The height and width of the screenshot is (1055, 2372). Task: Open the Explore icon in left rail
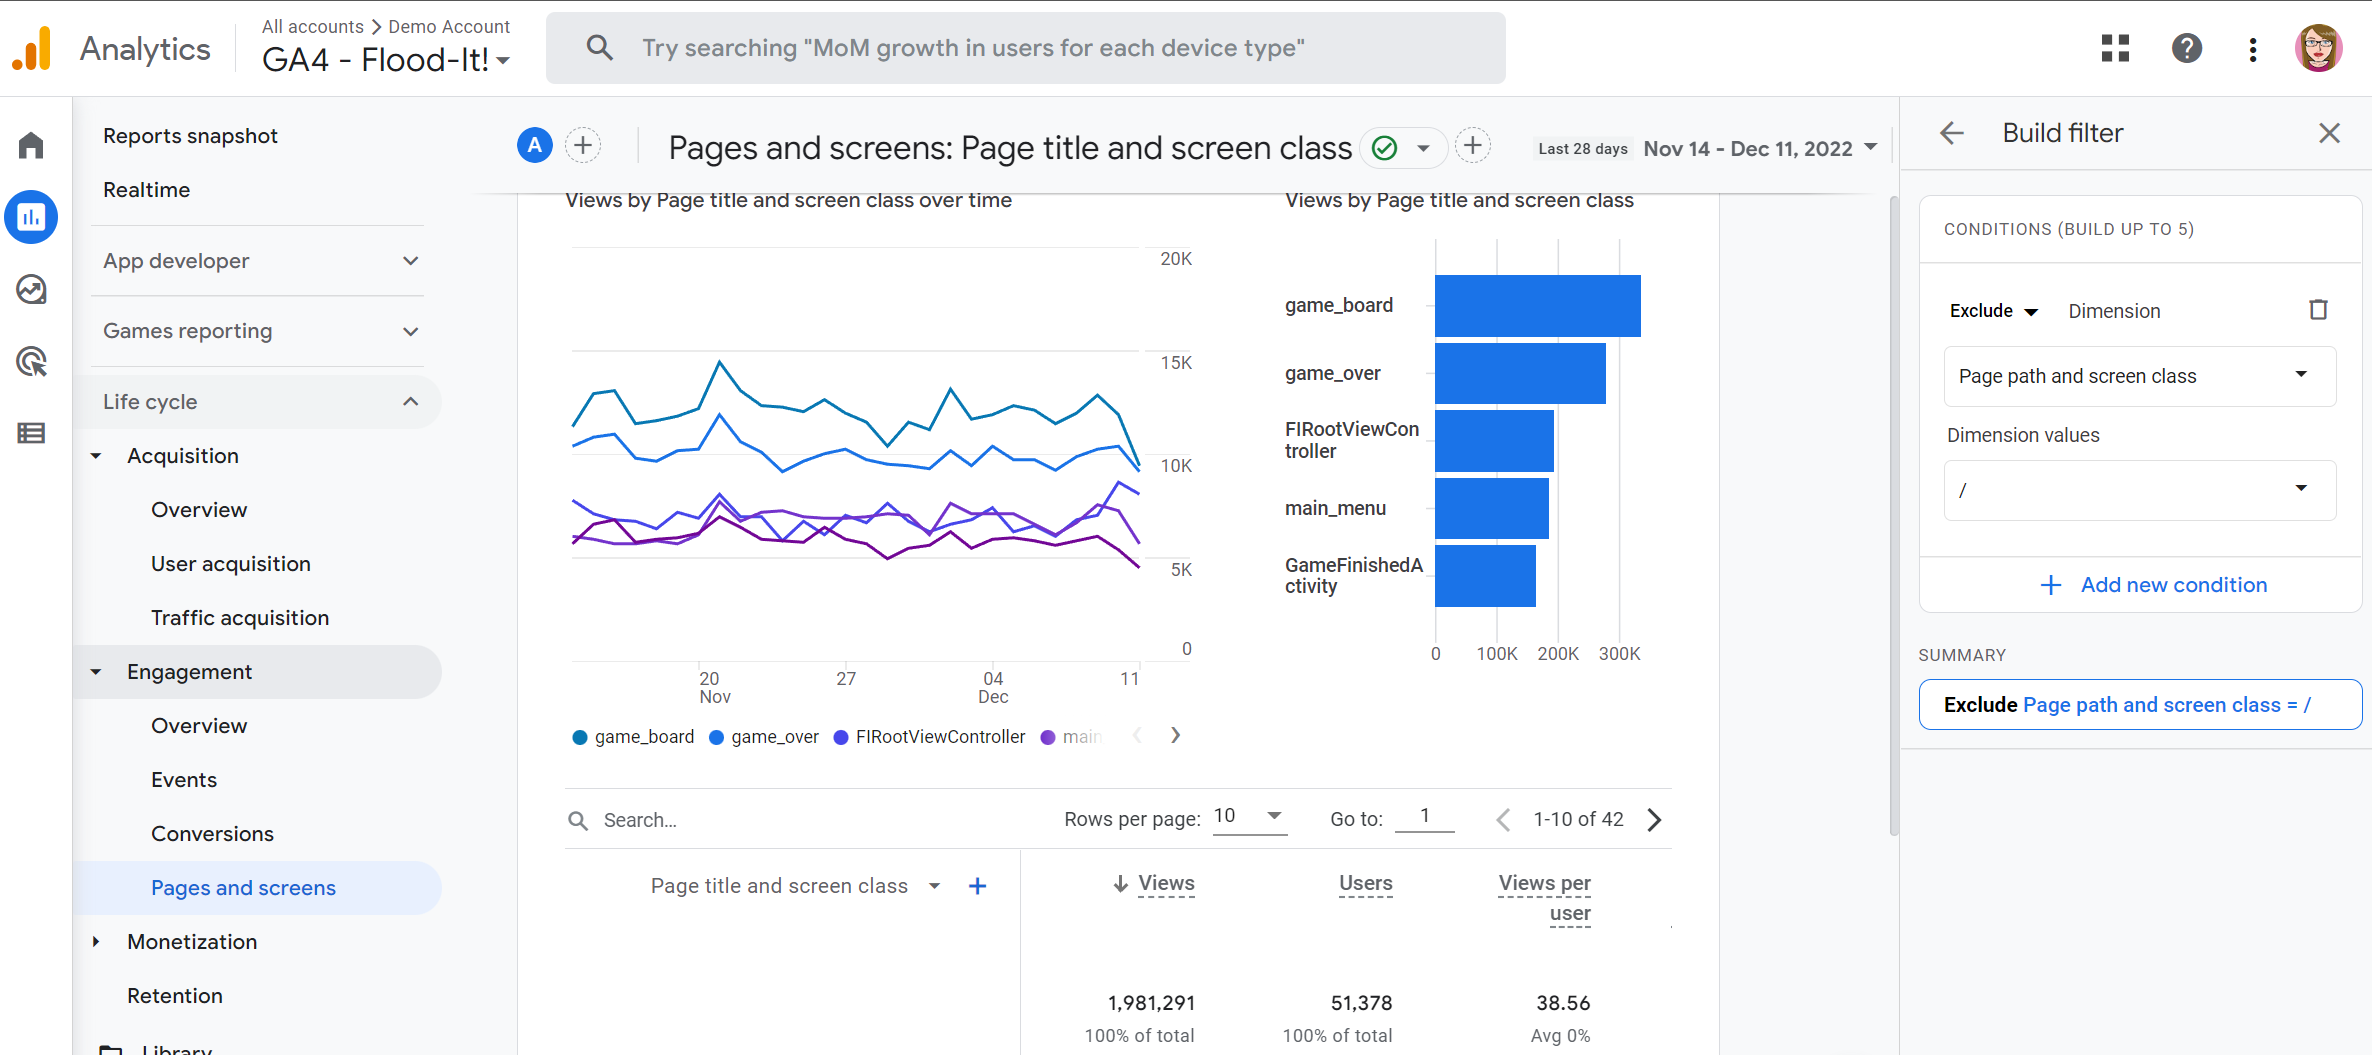(31, 290)
